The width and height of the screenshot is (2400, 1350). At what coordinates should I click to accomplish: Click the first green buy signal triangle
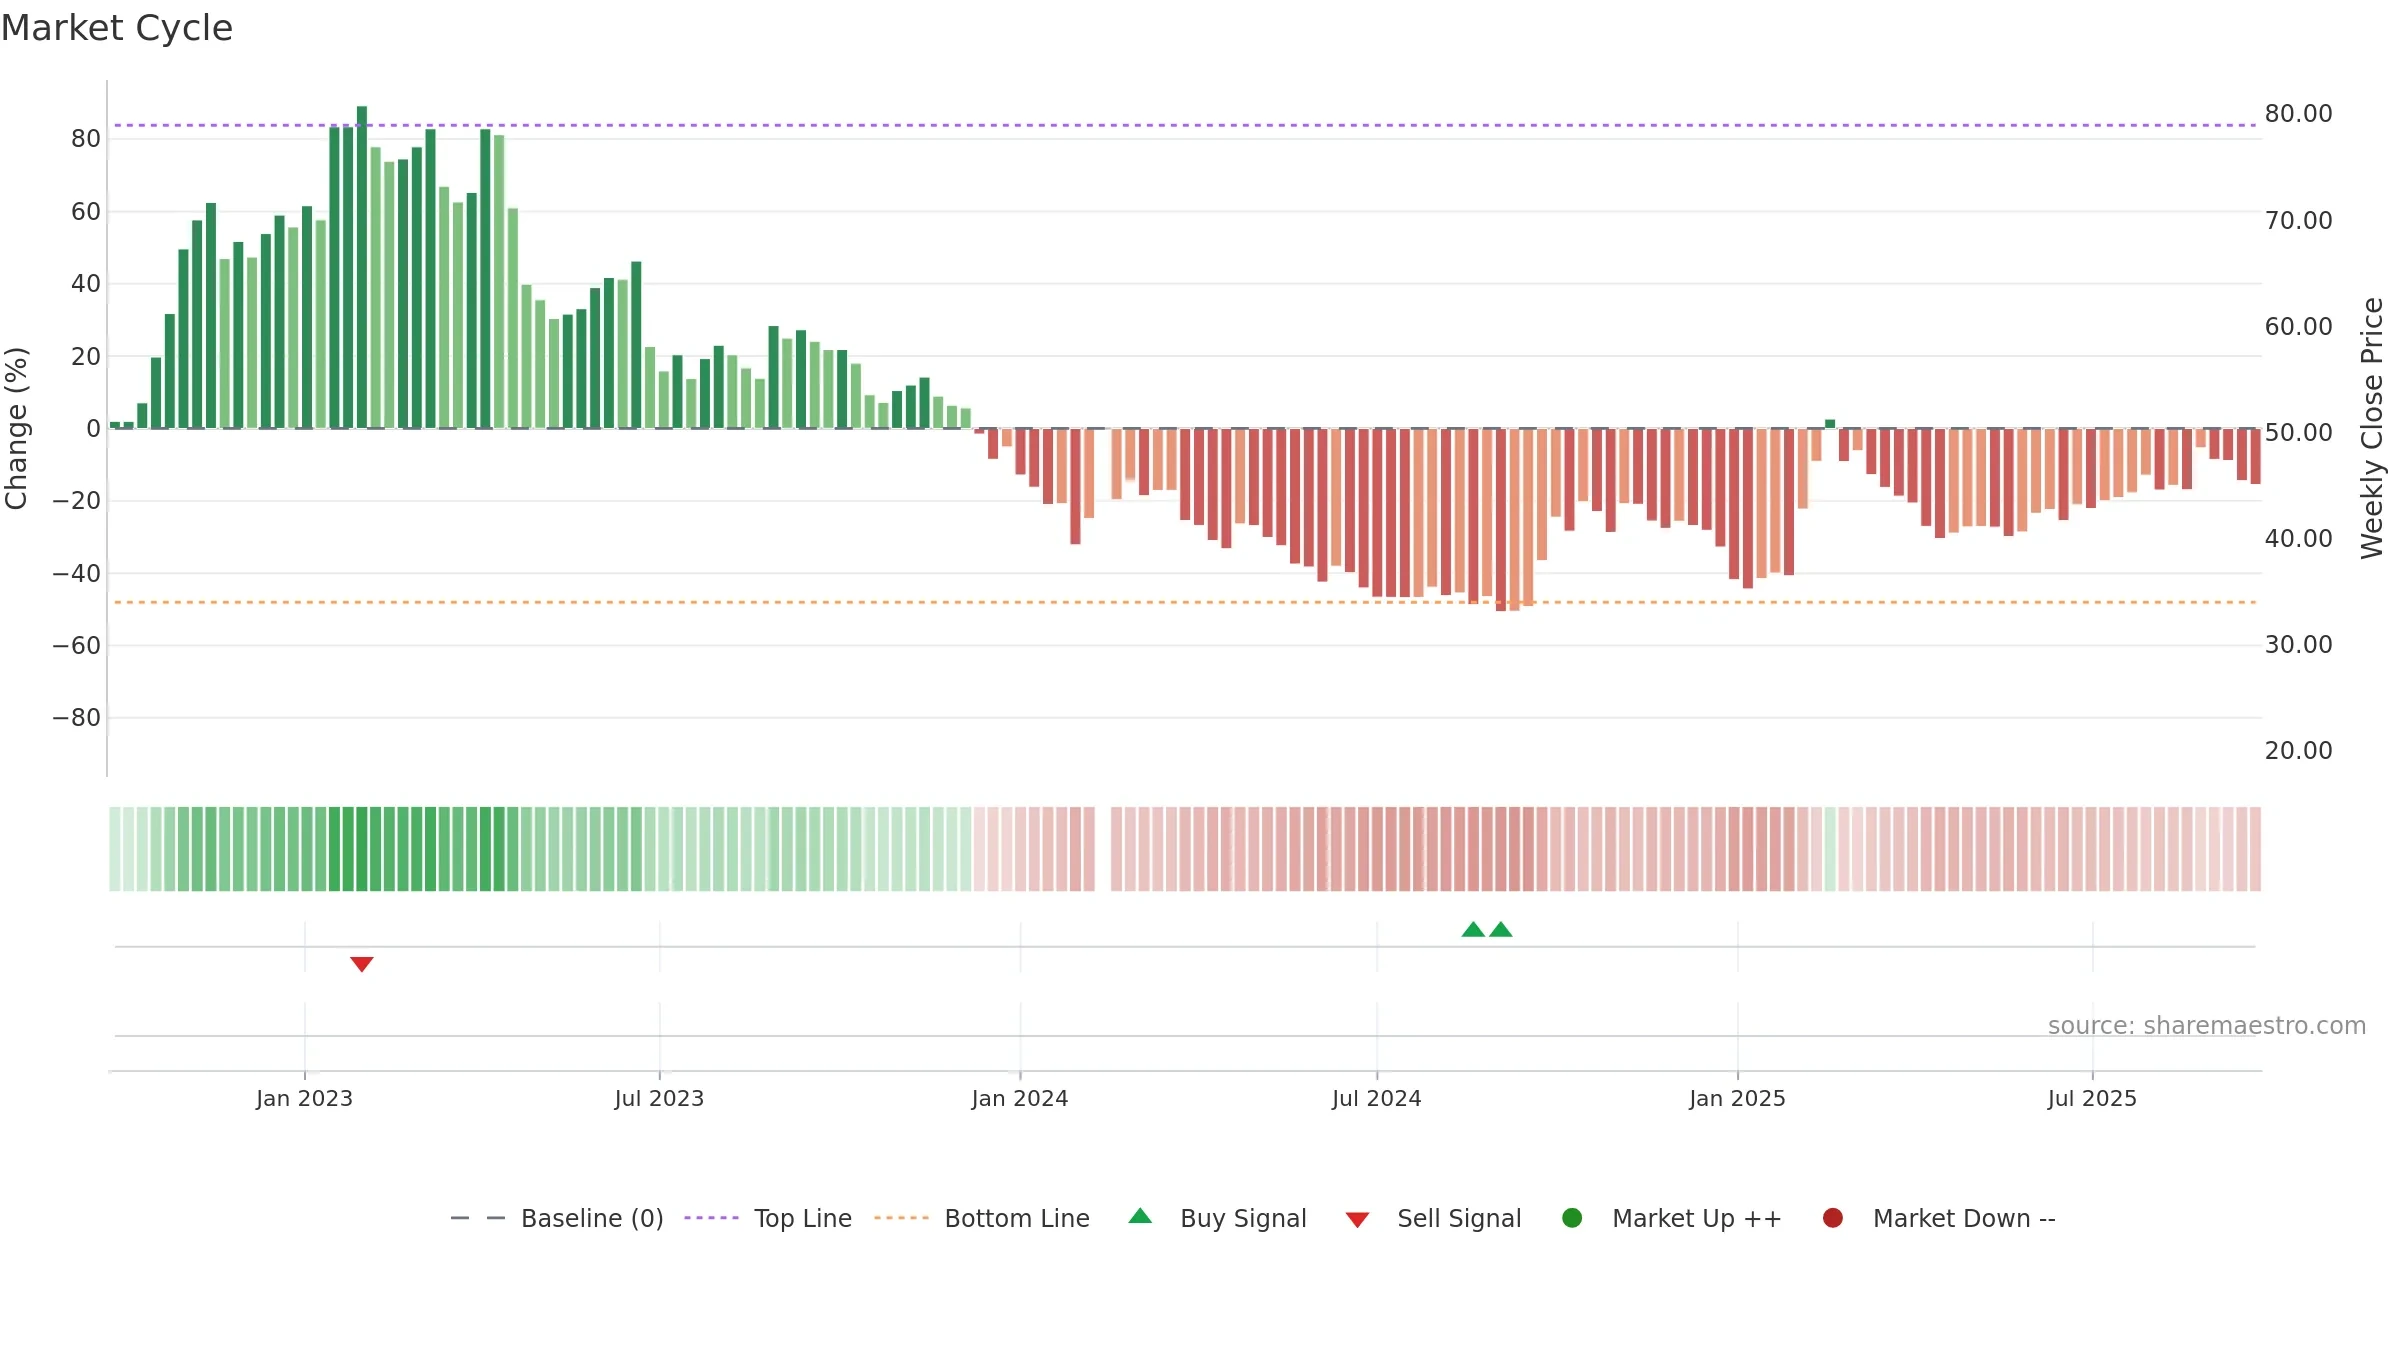pos(1473,929)
